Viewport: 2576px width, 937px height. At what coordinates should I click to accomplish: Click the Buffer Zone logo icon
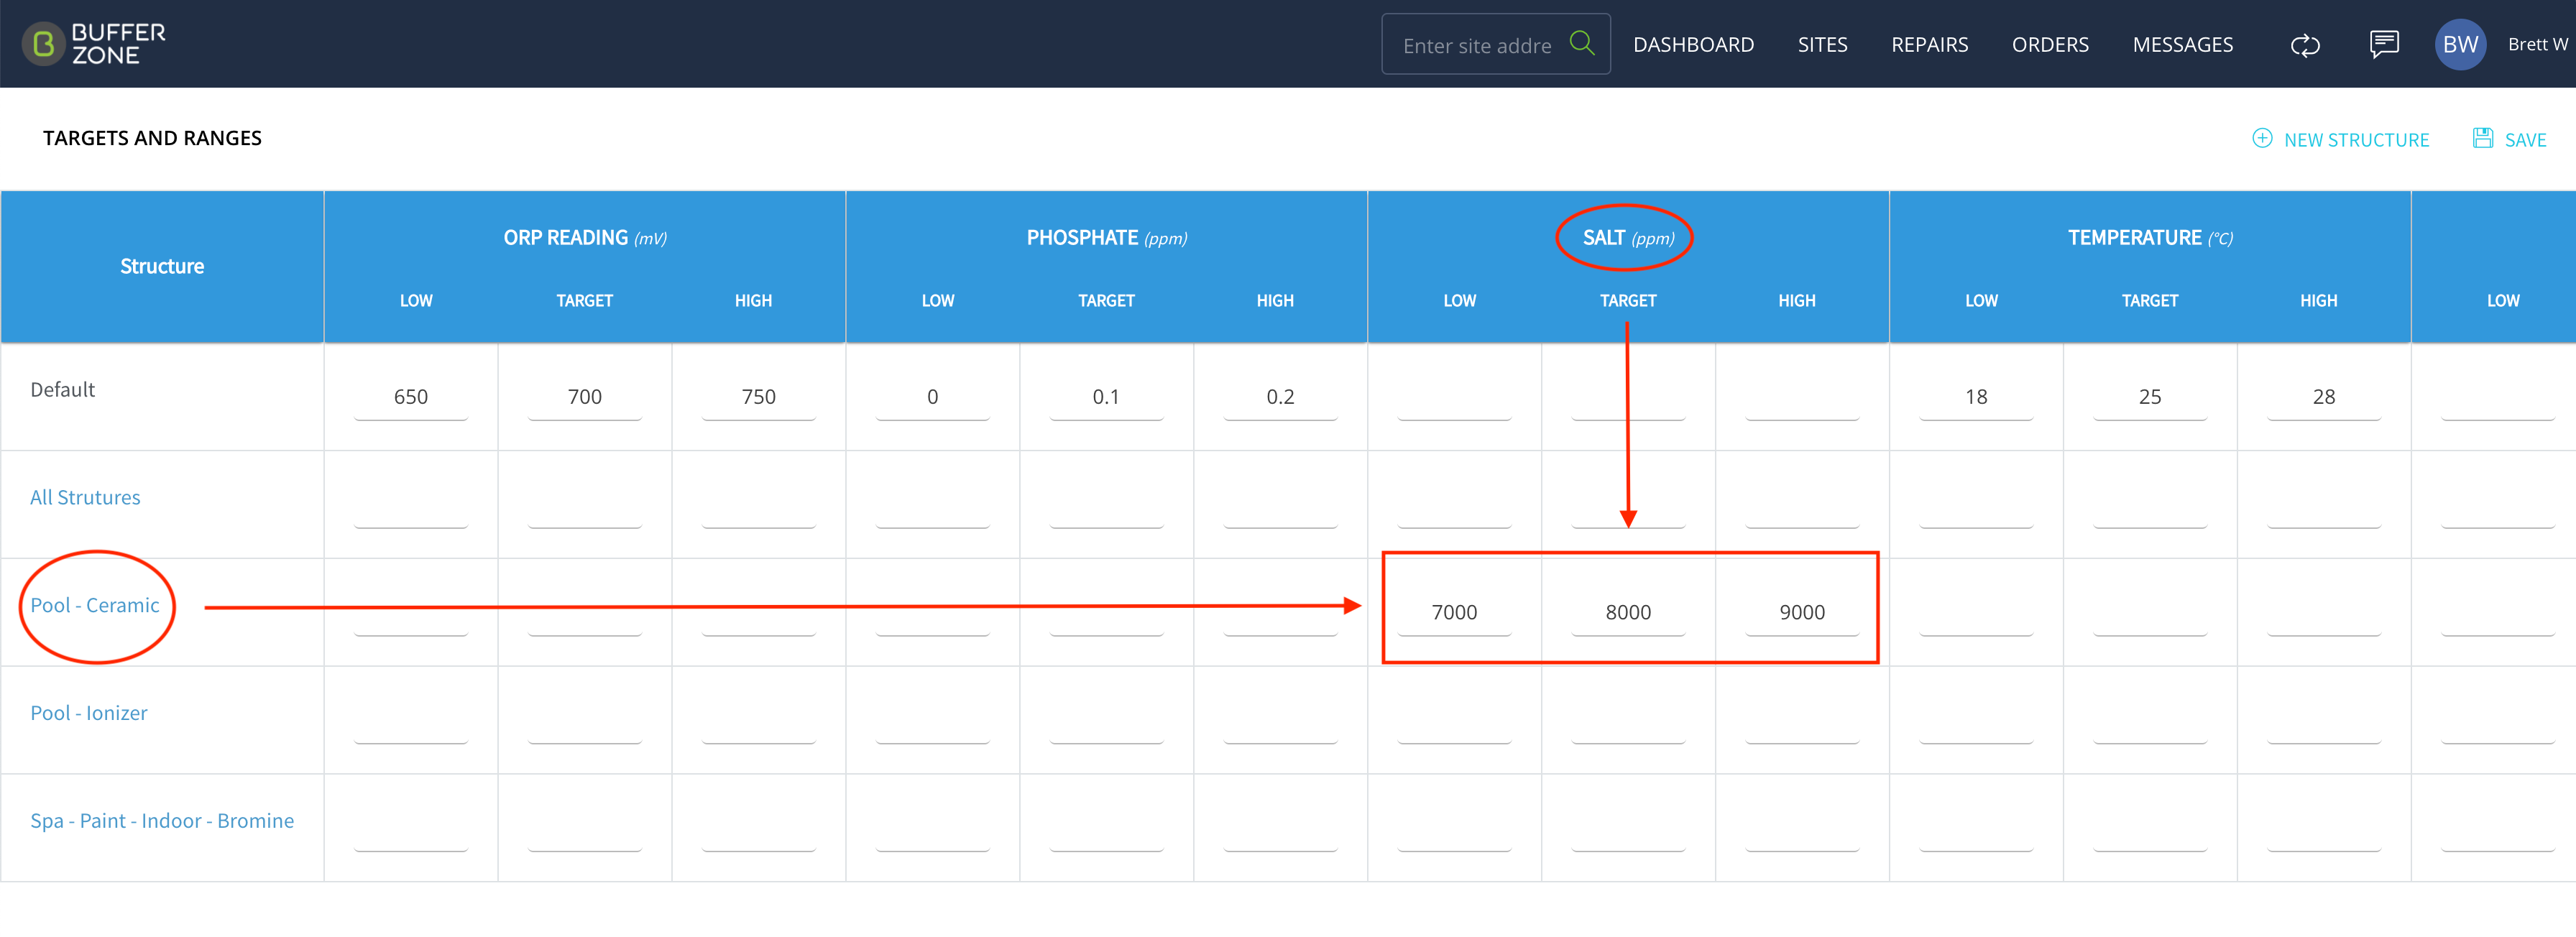coord(43,44)
